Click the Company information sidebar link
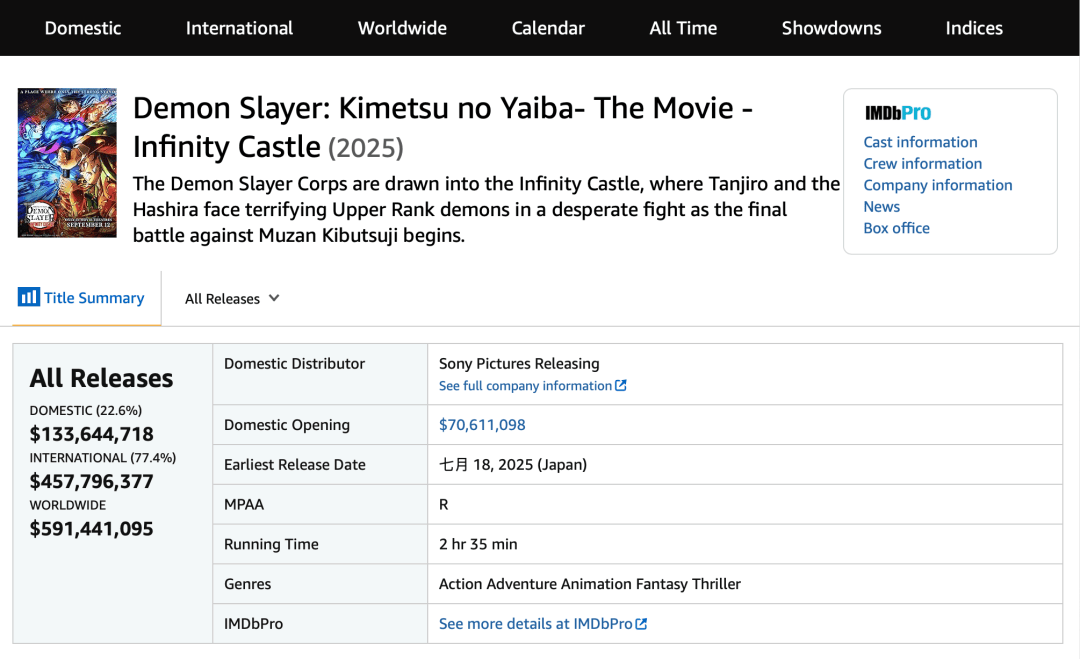The image size is (1080, 659). 937,185
